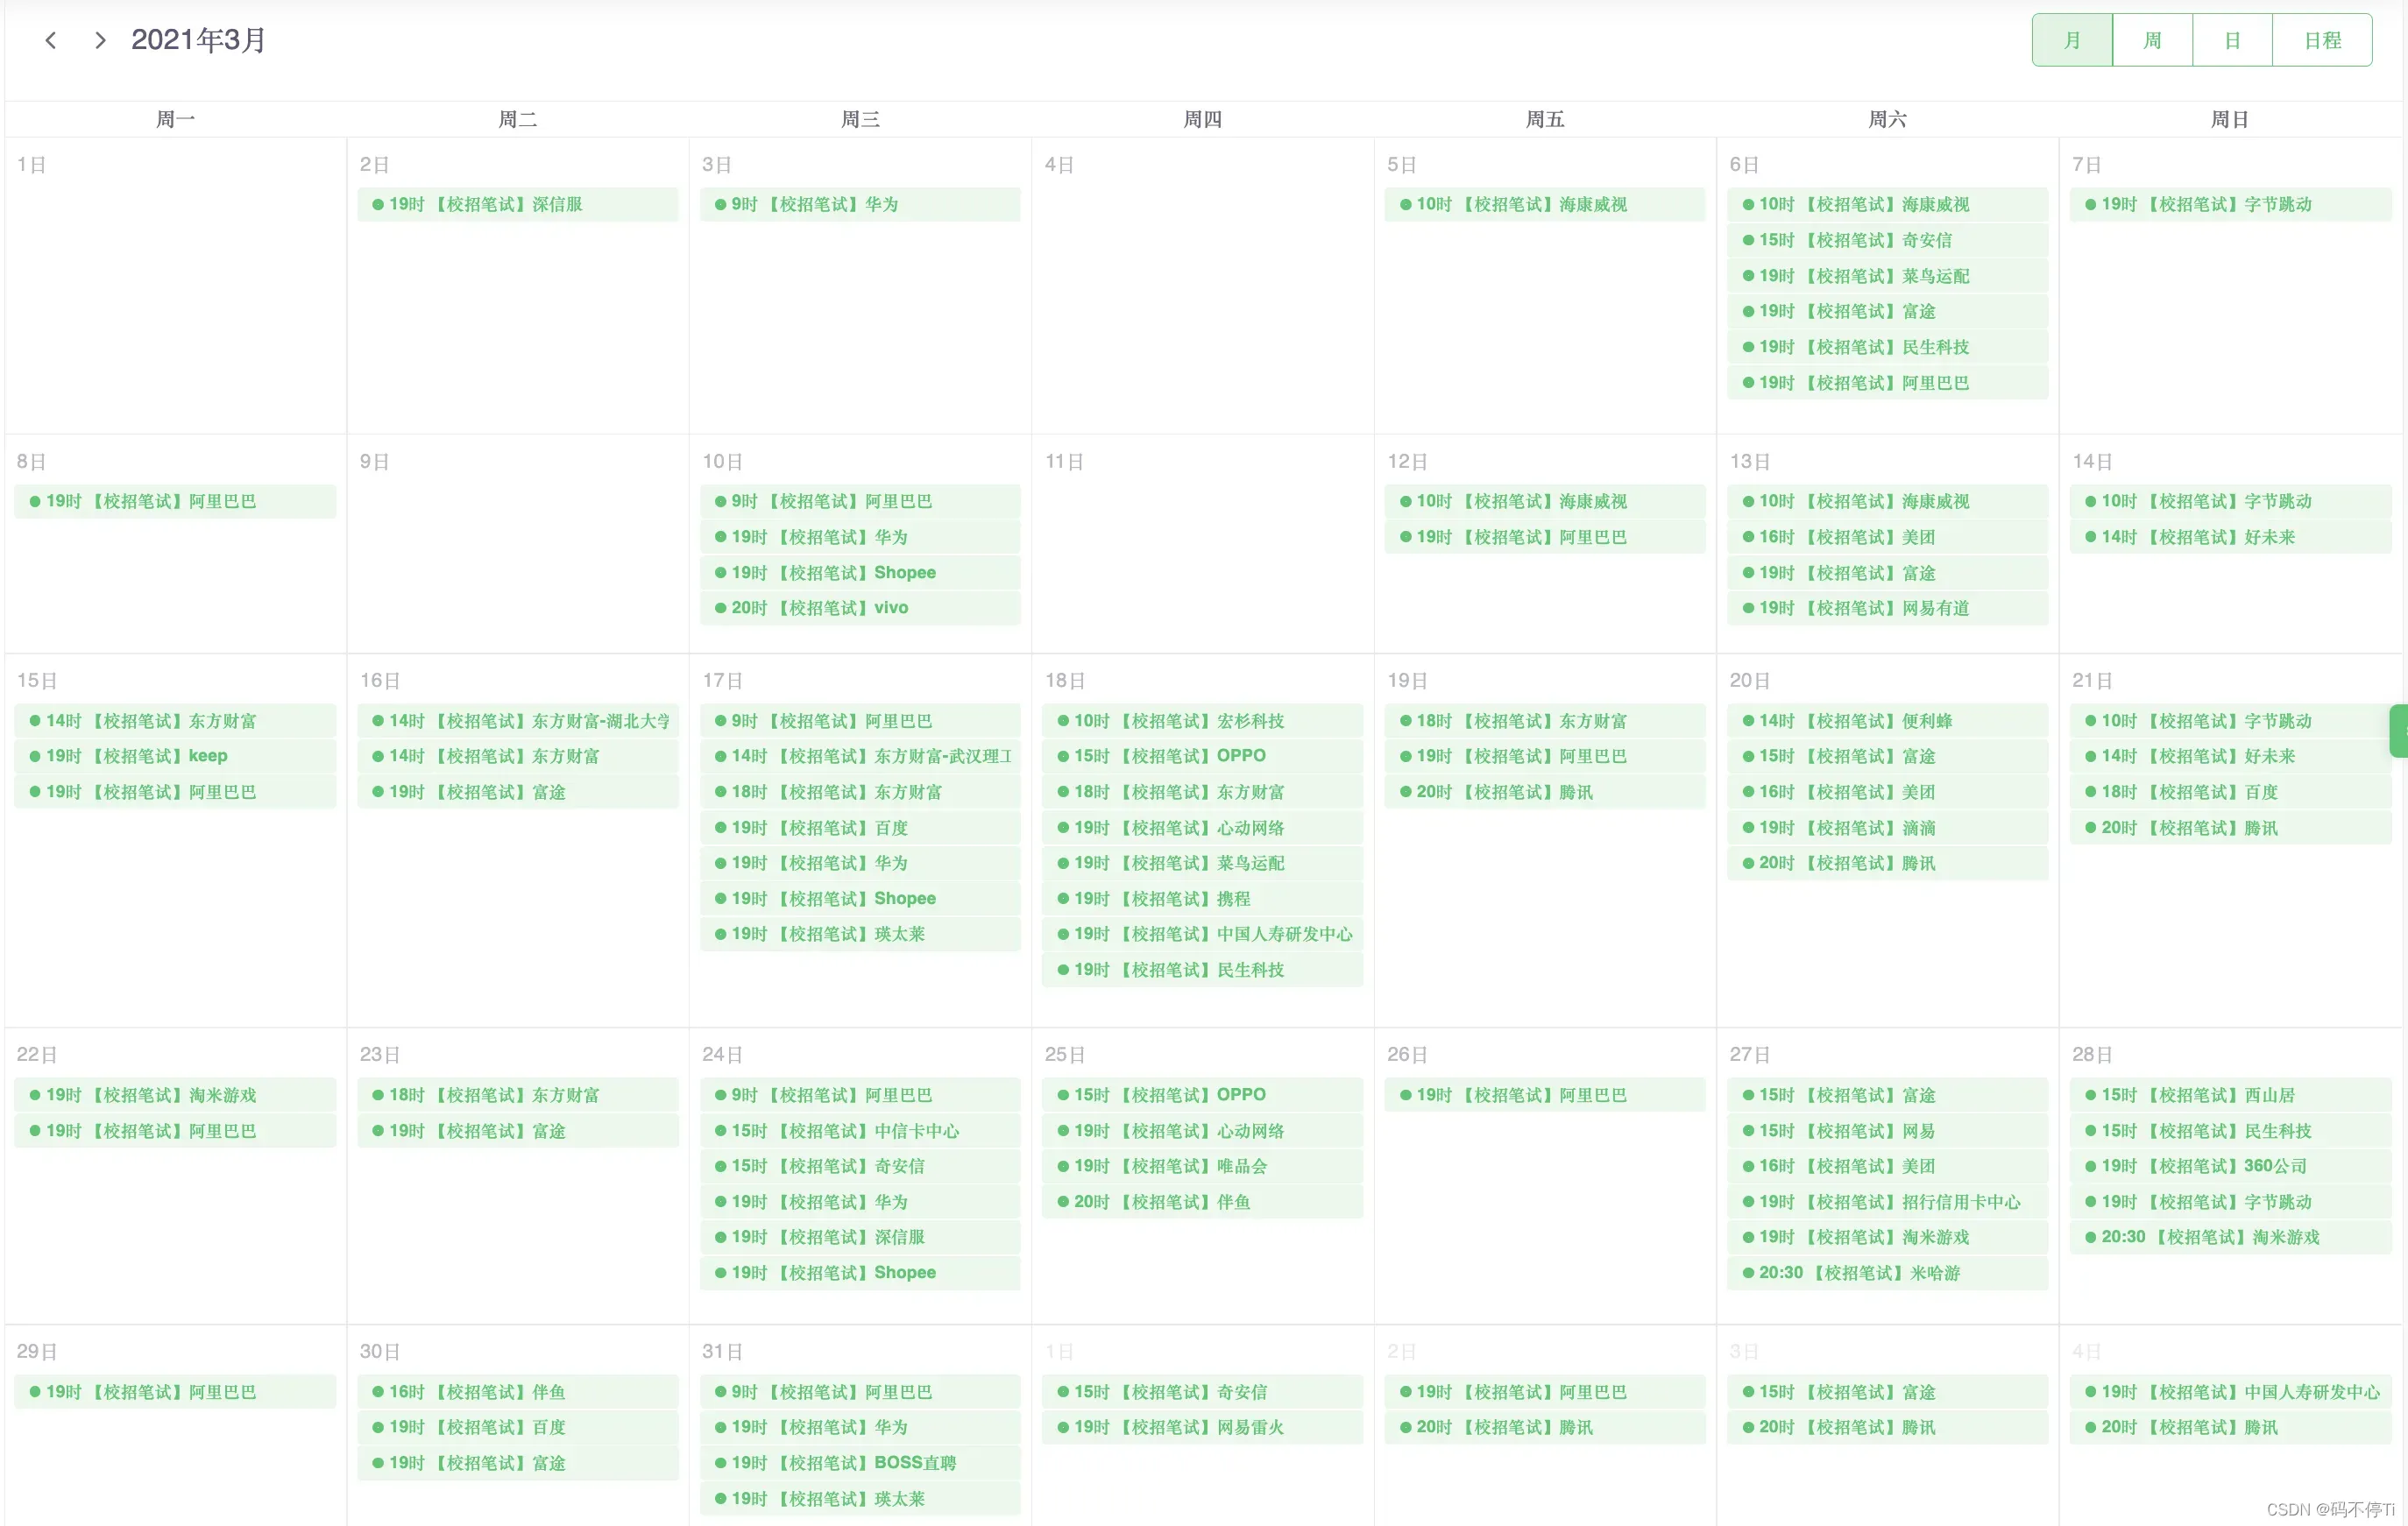The width and height of the screenshot is (2408, 1526).
Task: Open the 21日 18时 百度 event
Action: click(x=2230, y=792)
